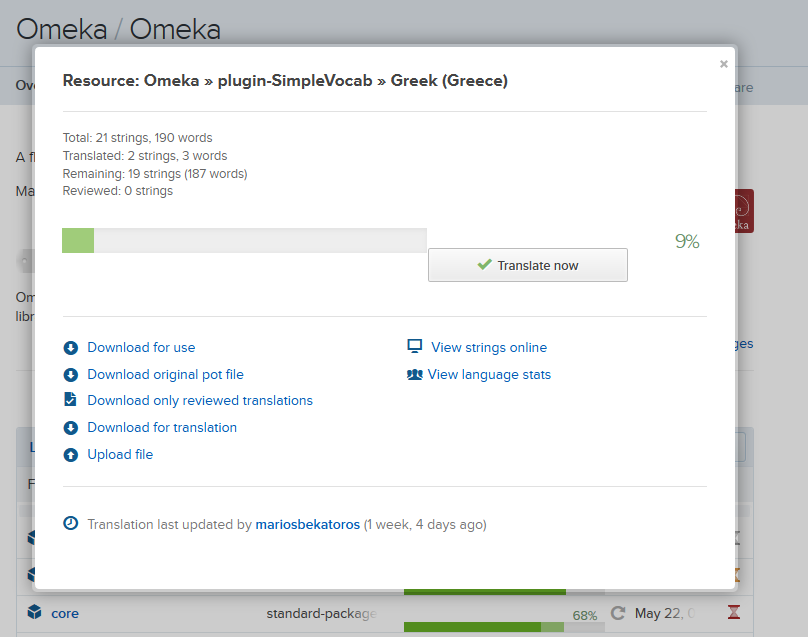Click the upload arrow icon beside Upload file
Screen dimensions: 808x637
pyautogui.click(x=71, y=455)
